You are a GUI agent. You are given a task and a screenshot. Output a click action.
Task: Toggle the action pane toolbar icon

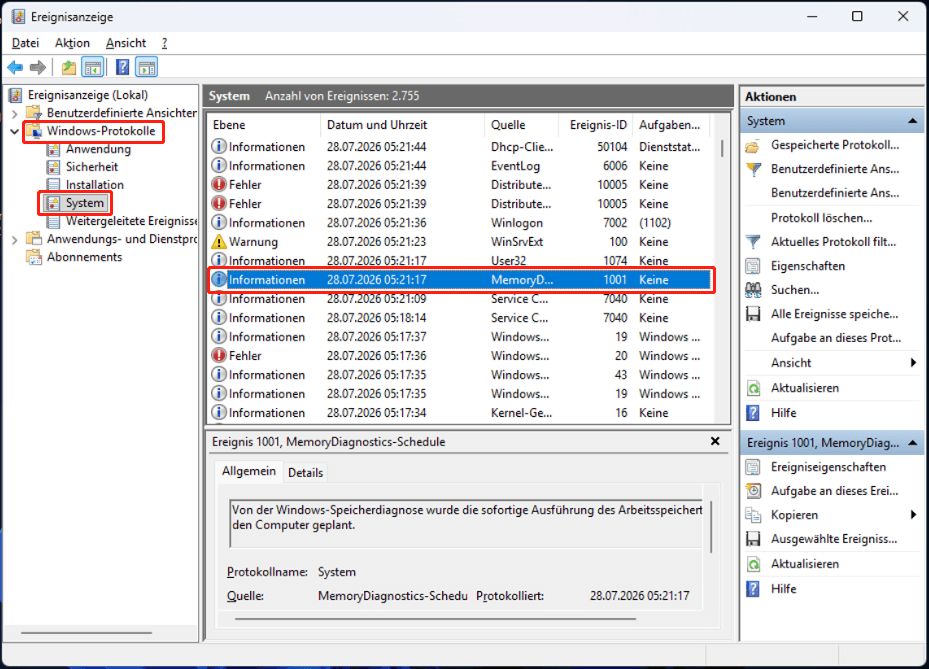tap(146, 68)
